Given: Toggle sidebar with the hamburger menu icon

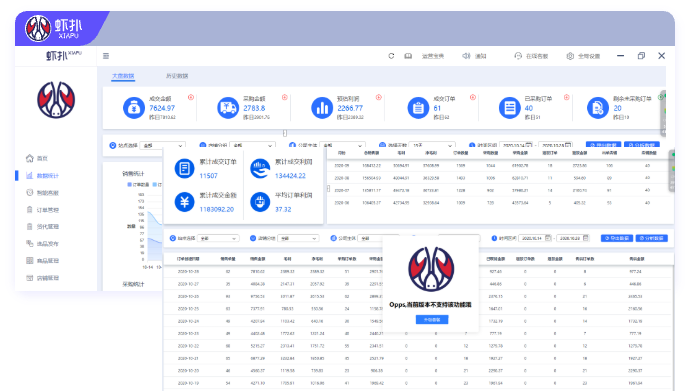Looking at the screenshot, I should pos(106,56).
